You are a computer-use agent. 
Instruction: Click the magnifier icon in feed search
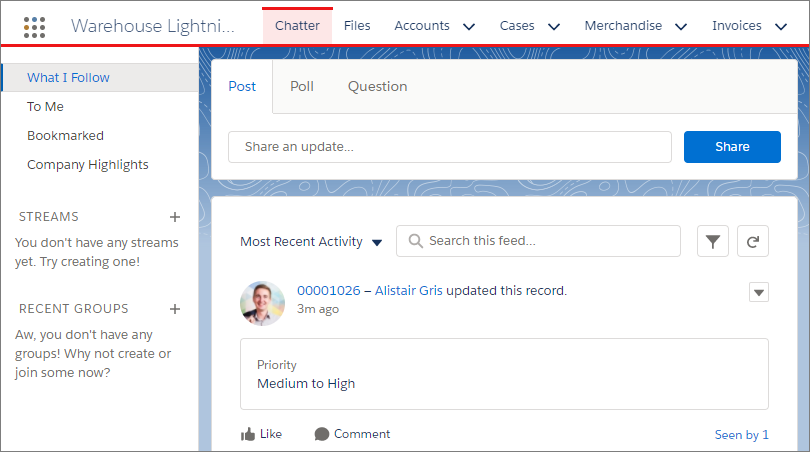point(415,241)
